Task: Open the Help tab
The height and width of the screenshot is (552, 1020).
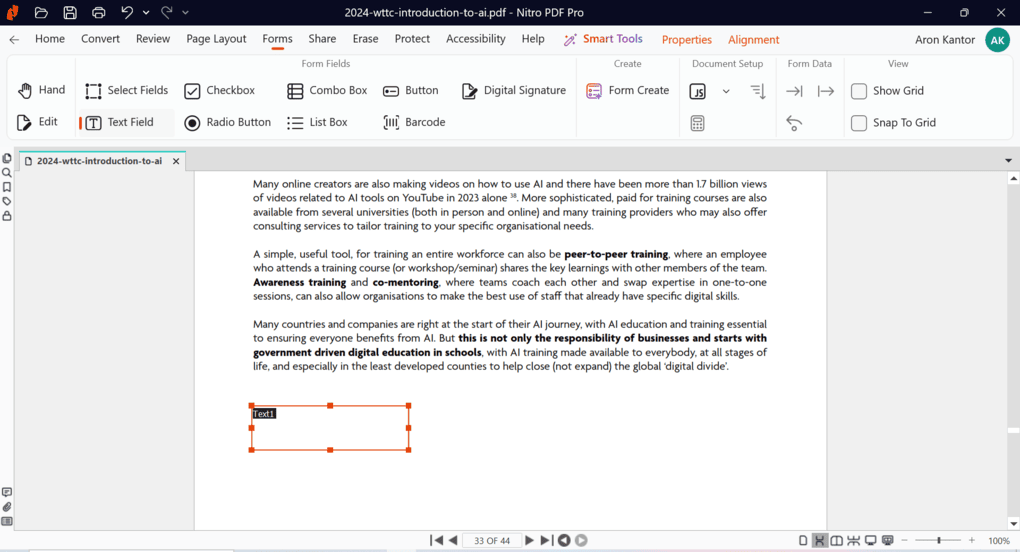Action: point(533,39)
